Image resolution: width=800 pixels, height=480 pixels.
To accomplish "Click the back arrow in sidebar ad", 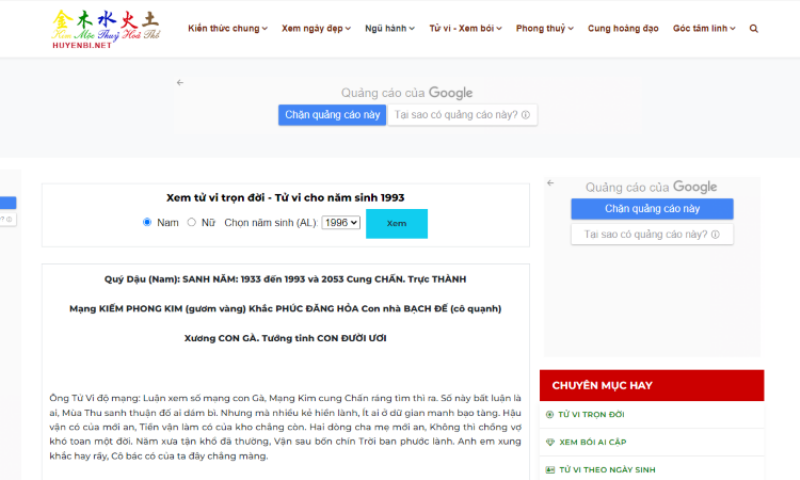I will [551, 184].
